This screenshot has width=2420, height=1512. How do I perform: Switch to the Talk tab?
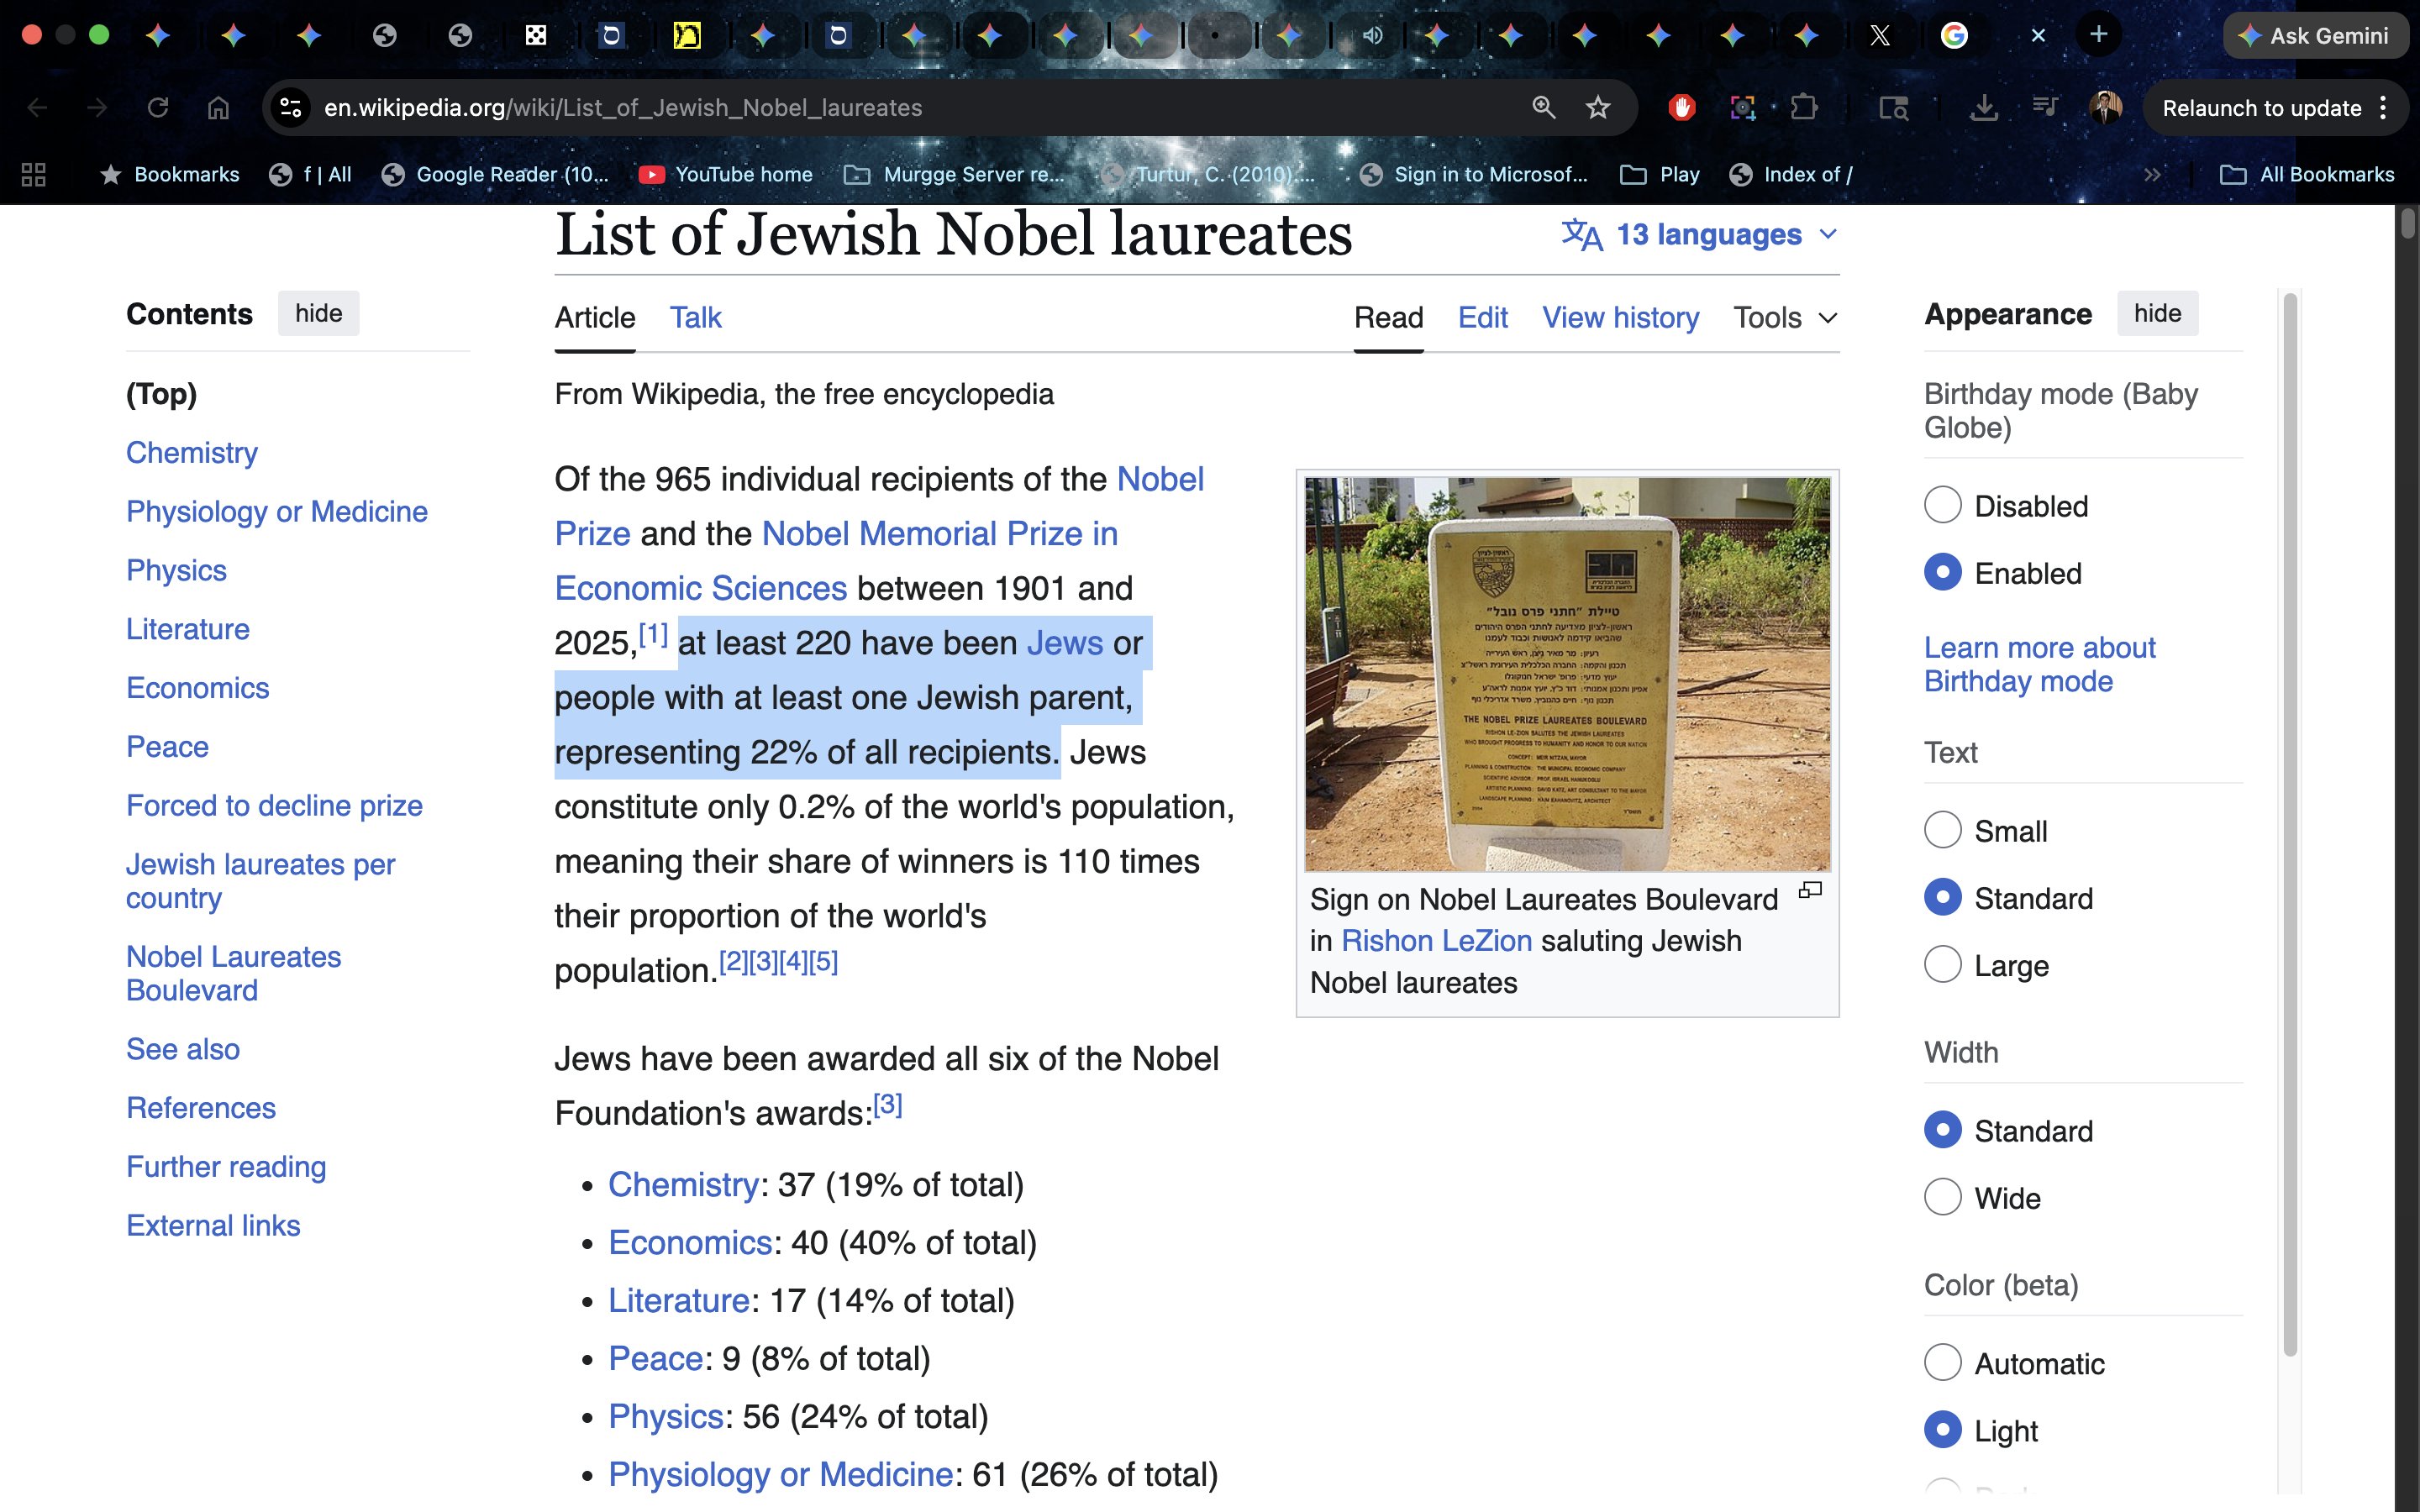695,318
